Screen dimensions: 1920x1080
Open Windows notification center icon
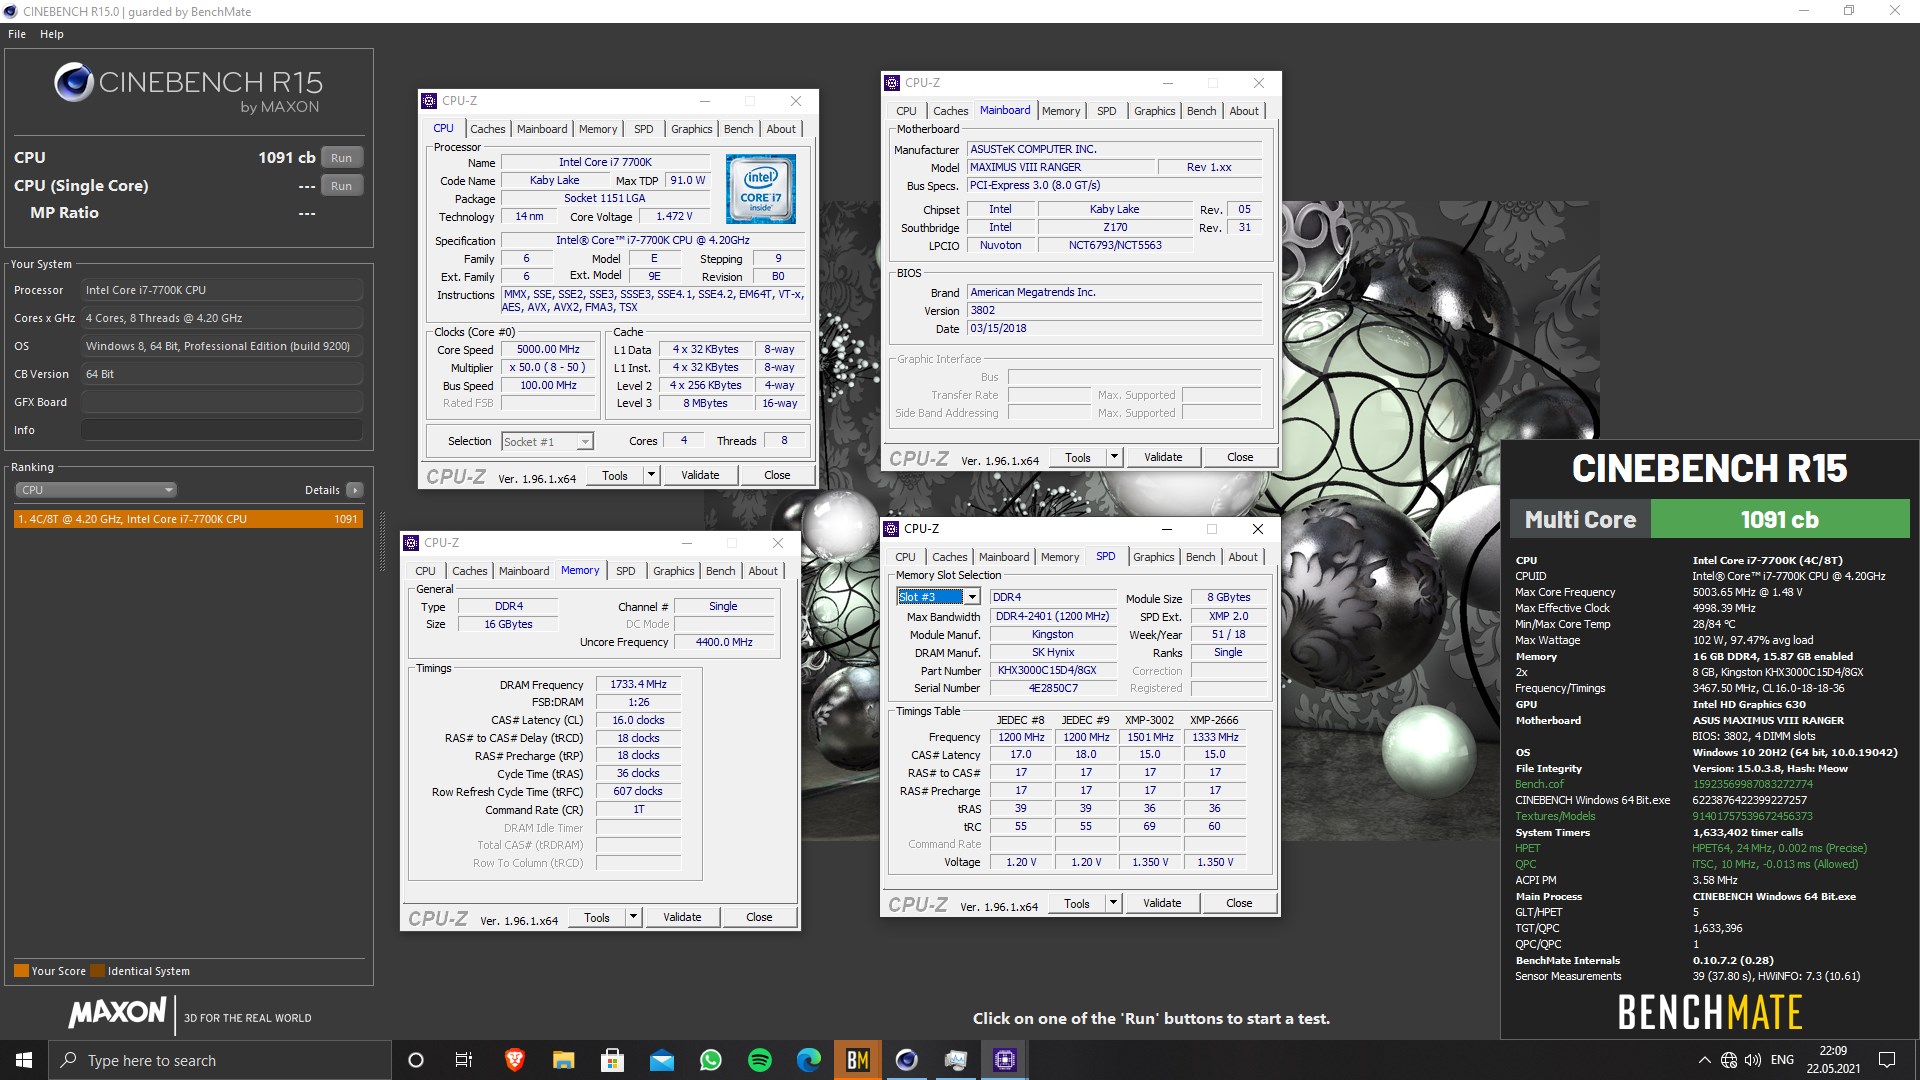1887,1060
